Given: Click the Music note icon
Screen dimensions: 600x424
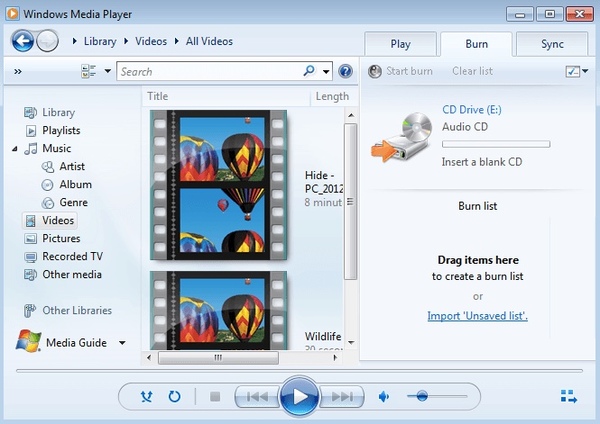Looking at the screenshot, I should (31, 148).
